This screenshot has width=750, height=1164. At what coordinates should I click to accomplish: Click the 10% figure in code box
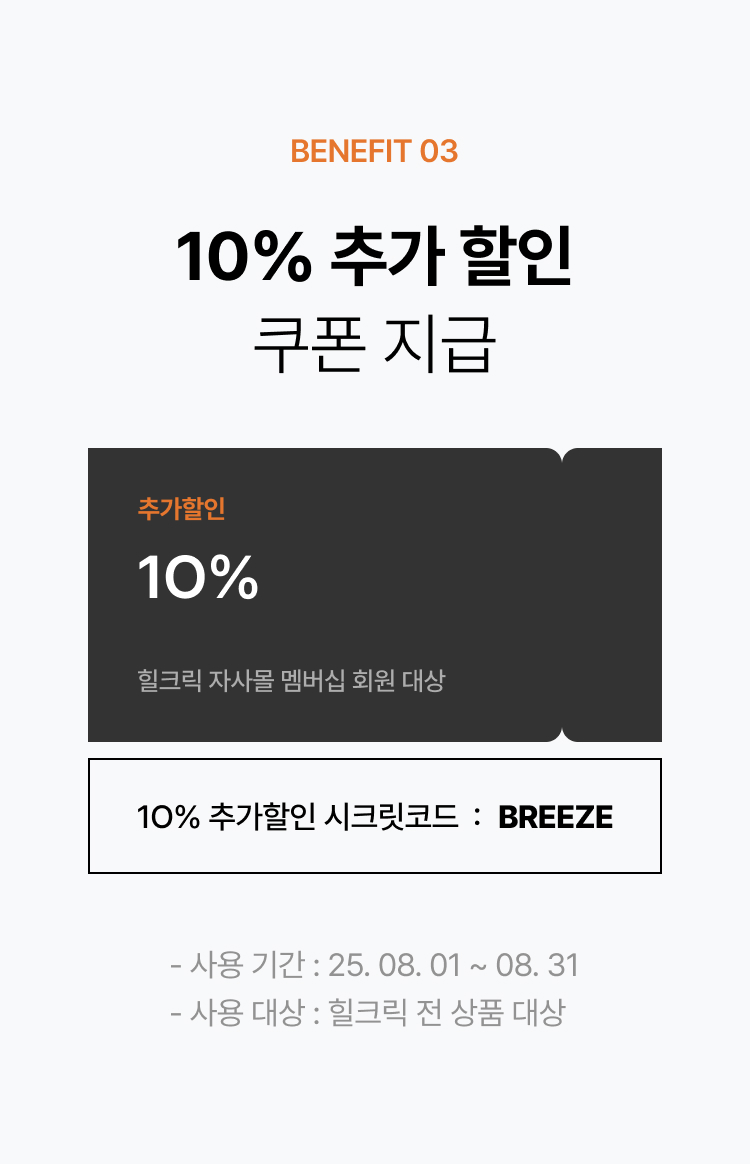169,817
